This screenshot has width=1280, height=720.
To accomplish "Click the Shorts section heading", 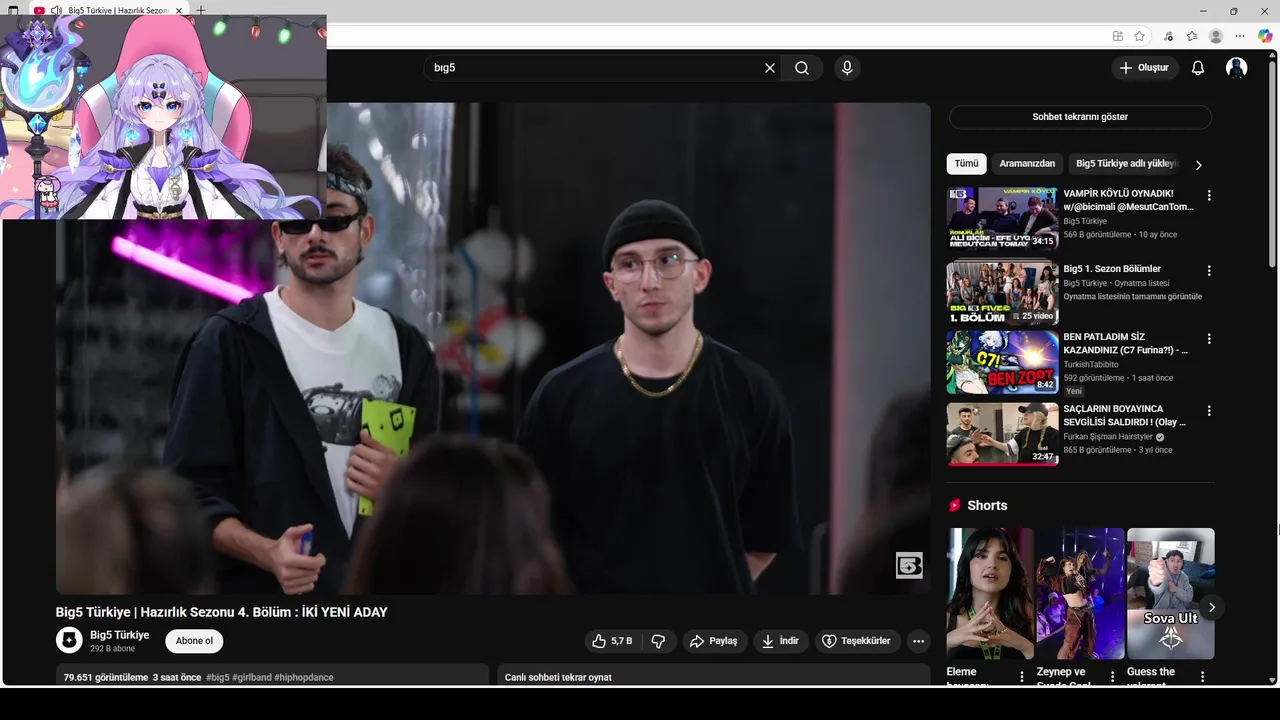I will (987, 506).
